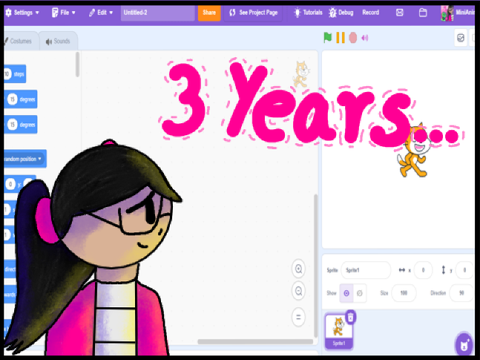480x360 pixels.
Task: Click the faded cat sprite in workspace corner
Action: (301, 74)
